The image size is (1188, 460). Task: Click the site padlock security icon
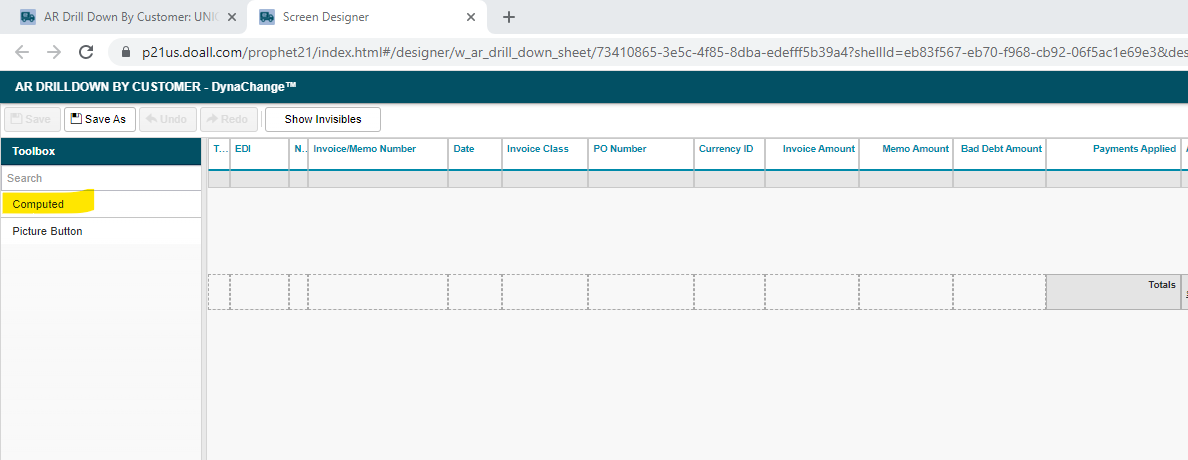126,51
